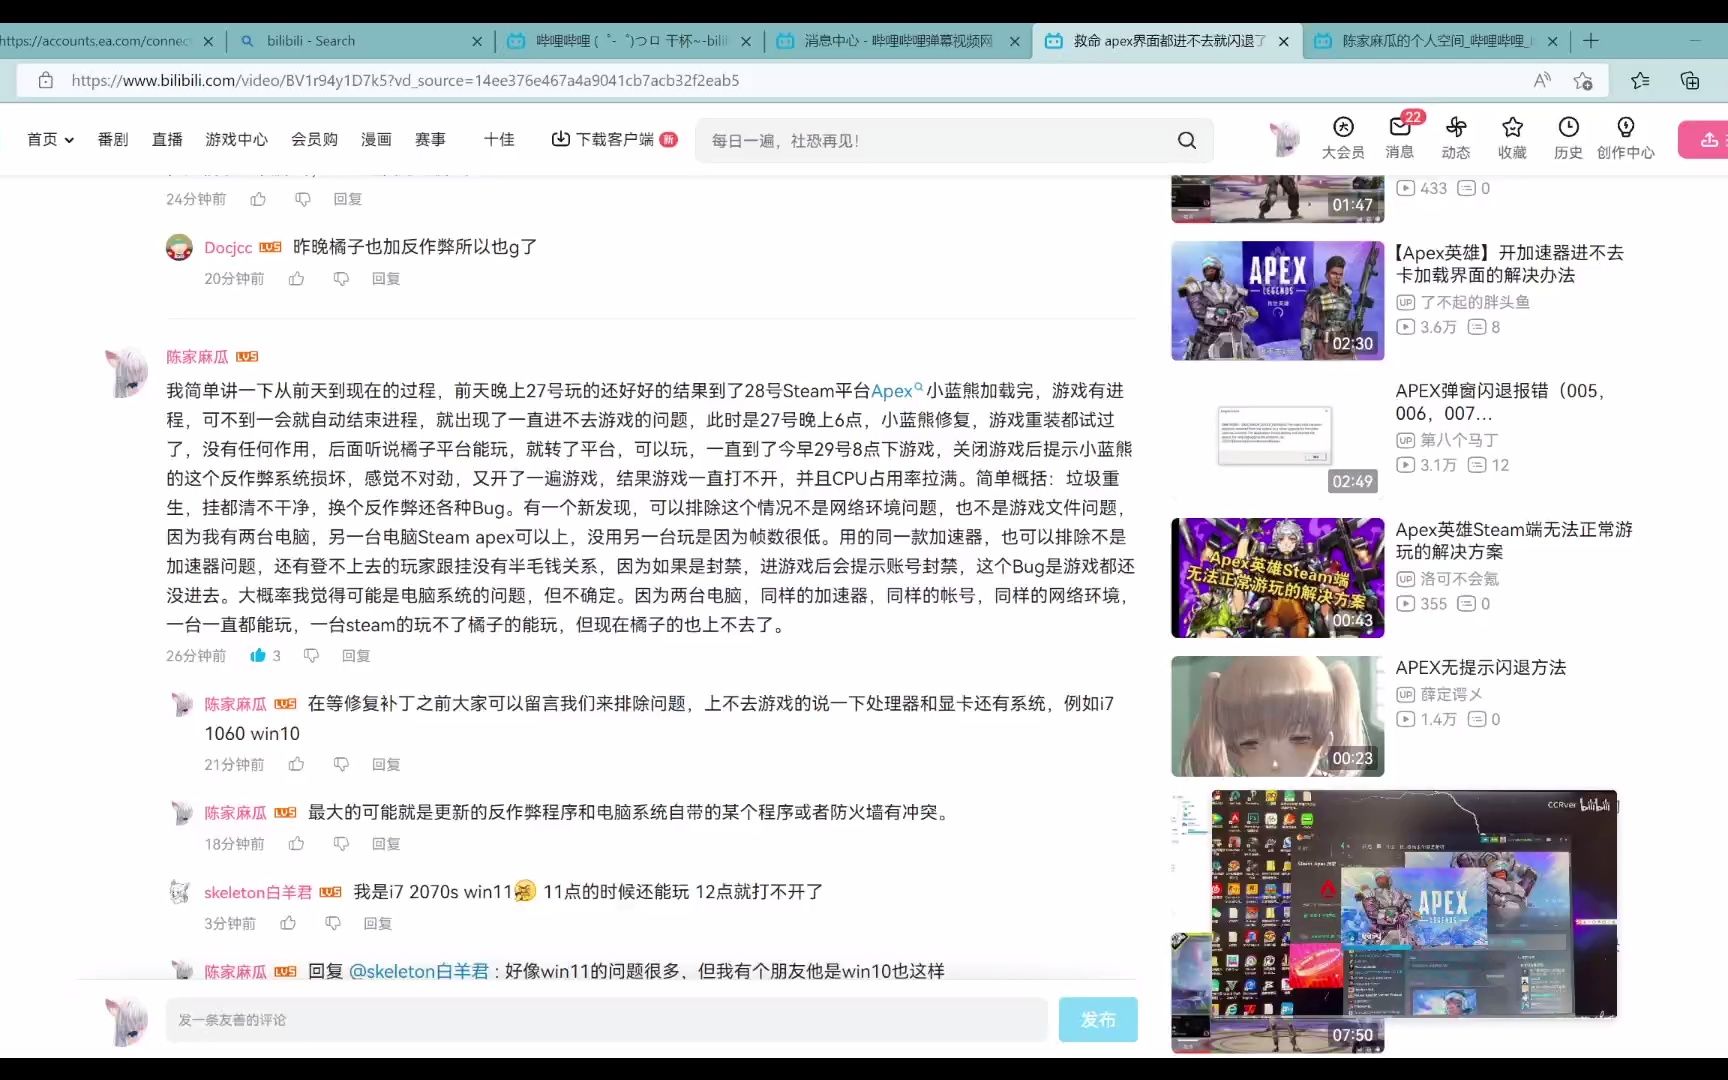This screenshot has height=1080, width=1728.
Task: Open video 开加速器进不去卡加载界面的解决办法
Action: point(1510,264)
